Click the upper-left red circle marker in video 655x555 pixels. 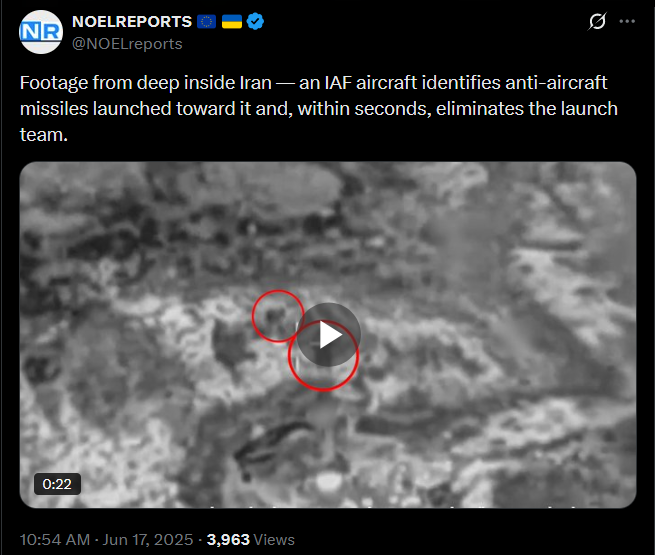[x=278, y=316]
